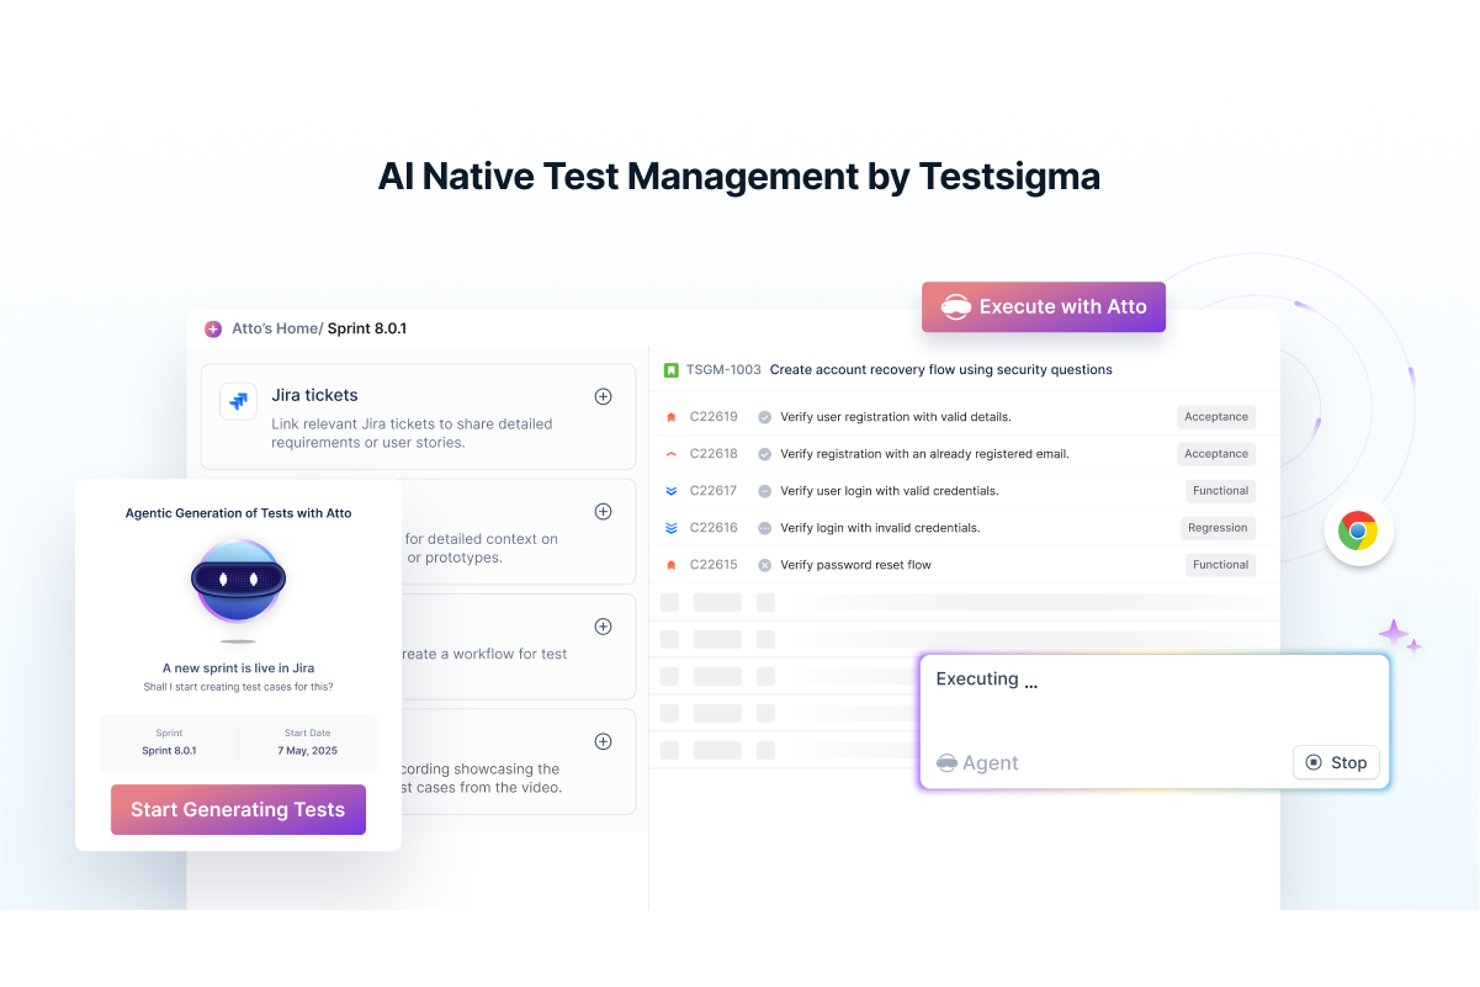Click Atto's Home breadcrumb link
The image size is (1480, 987).
[275, 328]
